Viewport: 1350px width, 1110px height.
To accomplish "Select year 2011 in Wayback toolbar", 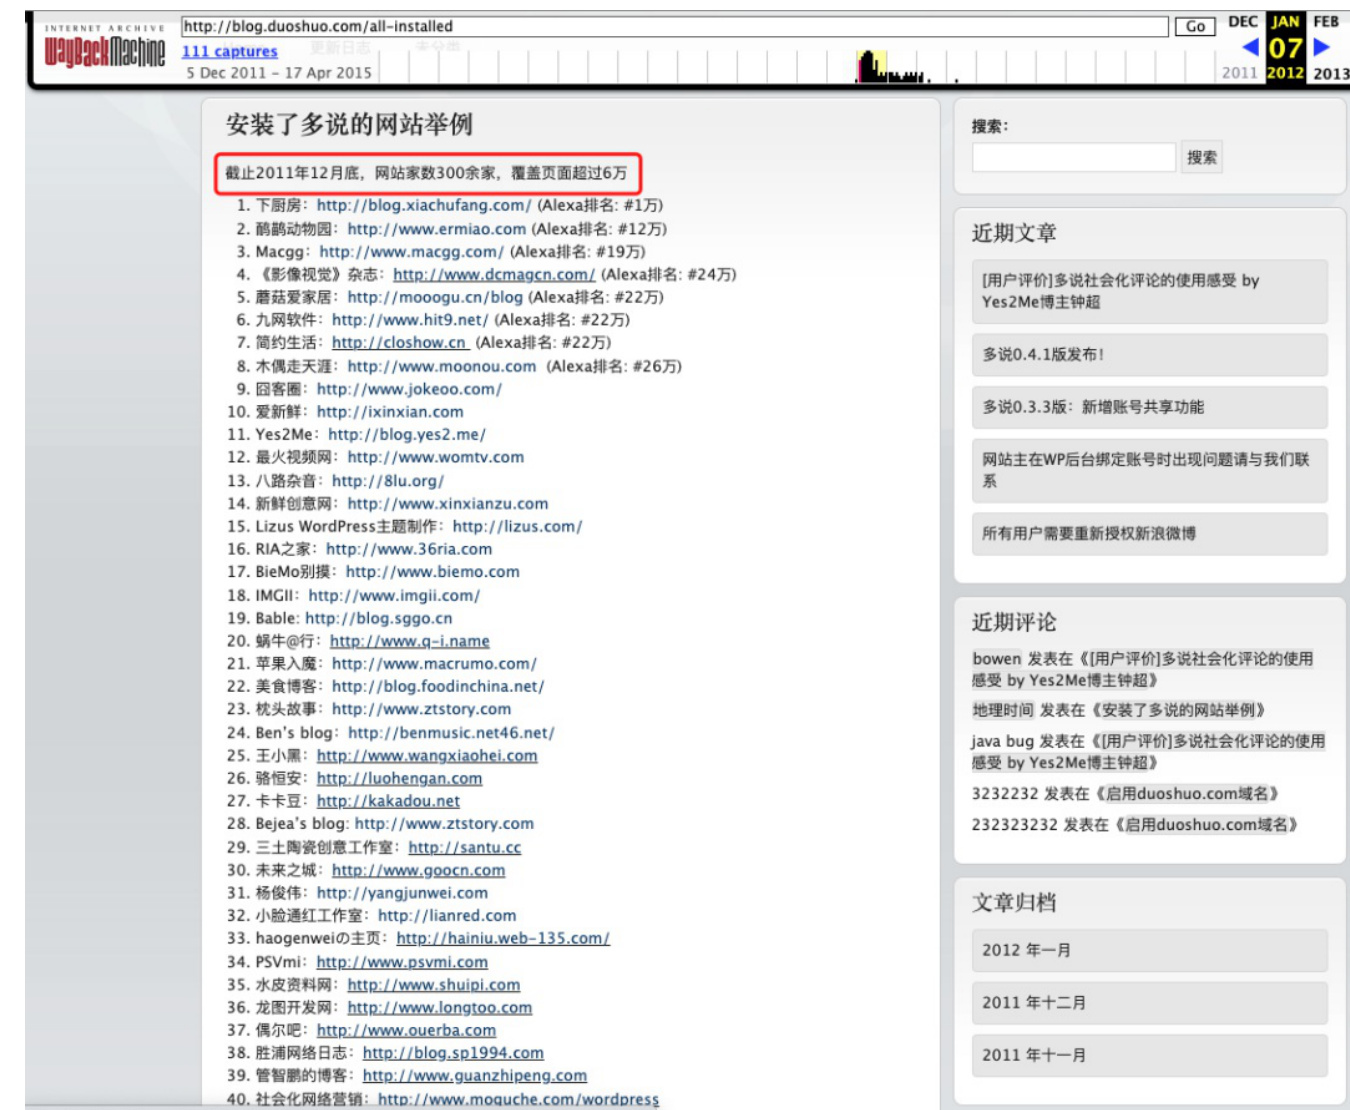I will point(1239,73).
